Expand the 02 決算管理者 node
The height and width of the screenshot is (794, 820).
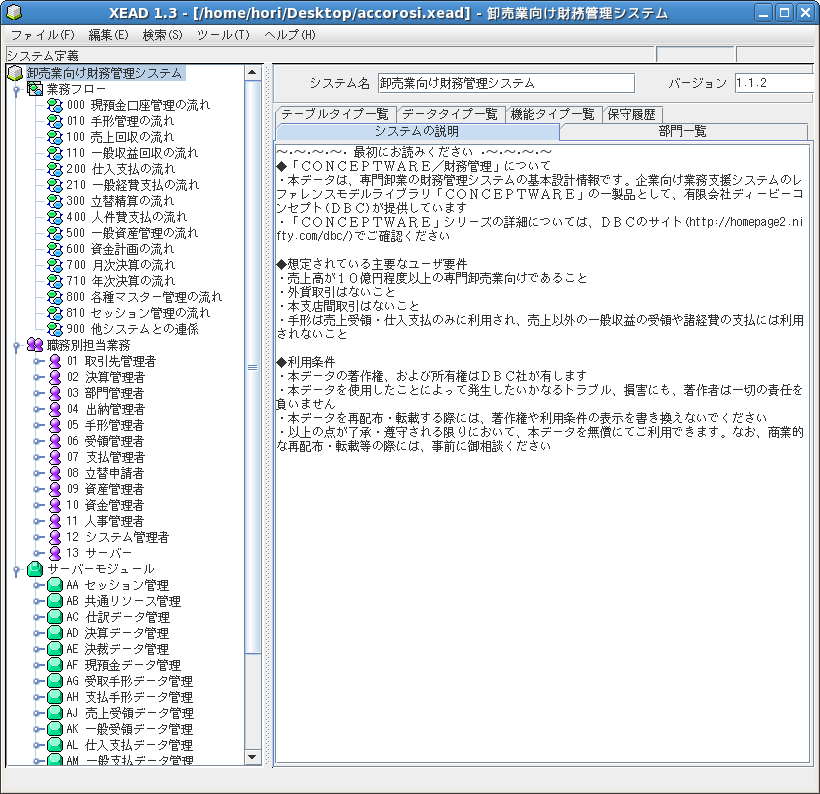[x=38, y=377]
